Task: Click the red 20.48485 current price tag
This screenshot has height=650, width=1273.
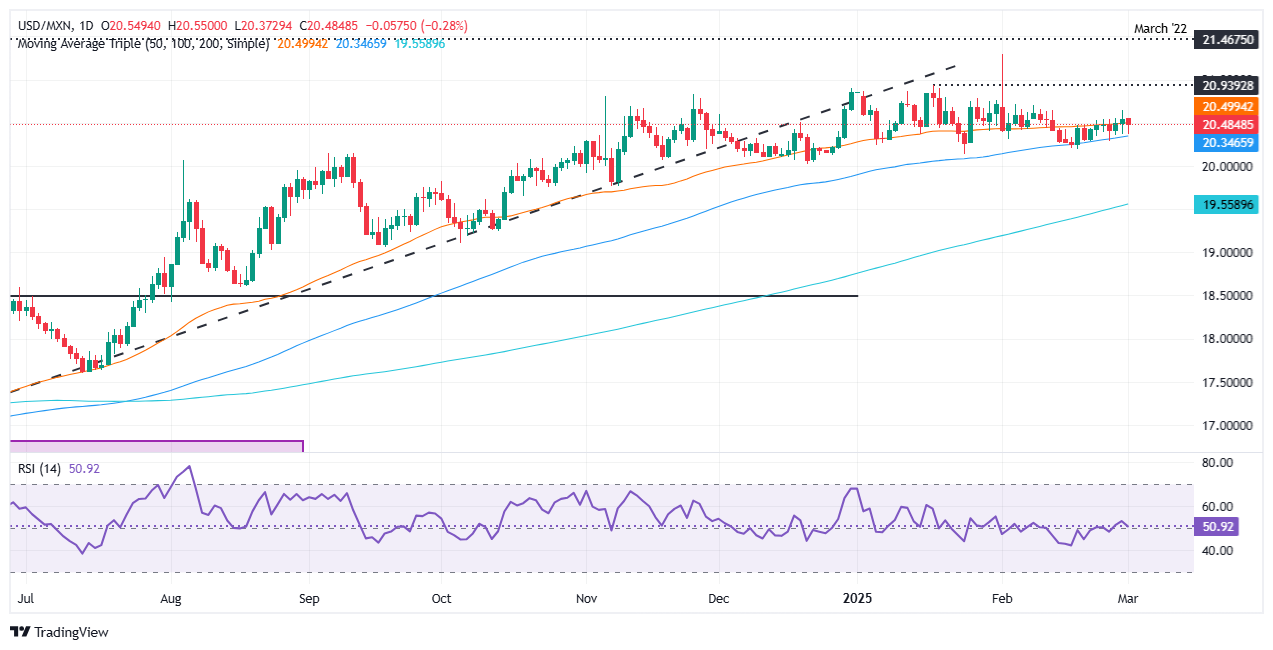Action: tap(1229, 125)
